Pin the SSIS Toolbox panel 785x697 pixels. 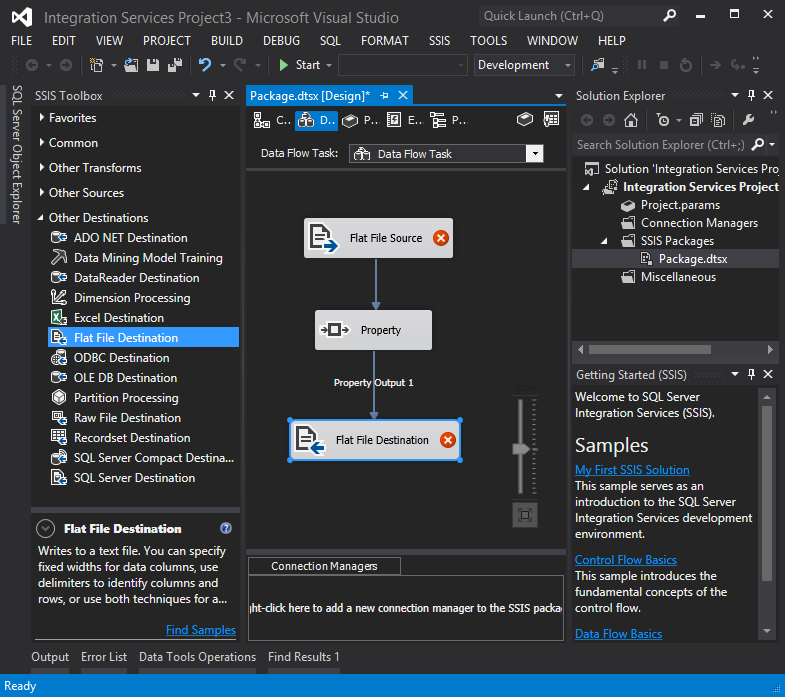tap(212, 96)
